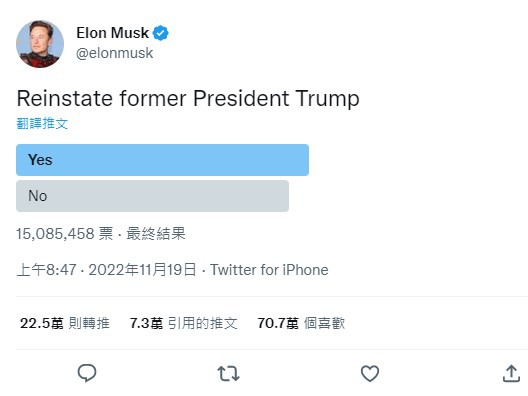
Task: Retweet using the retweet arrows icon
Action: point(228,373)
